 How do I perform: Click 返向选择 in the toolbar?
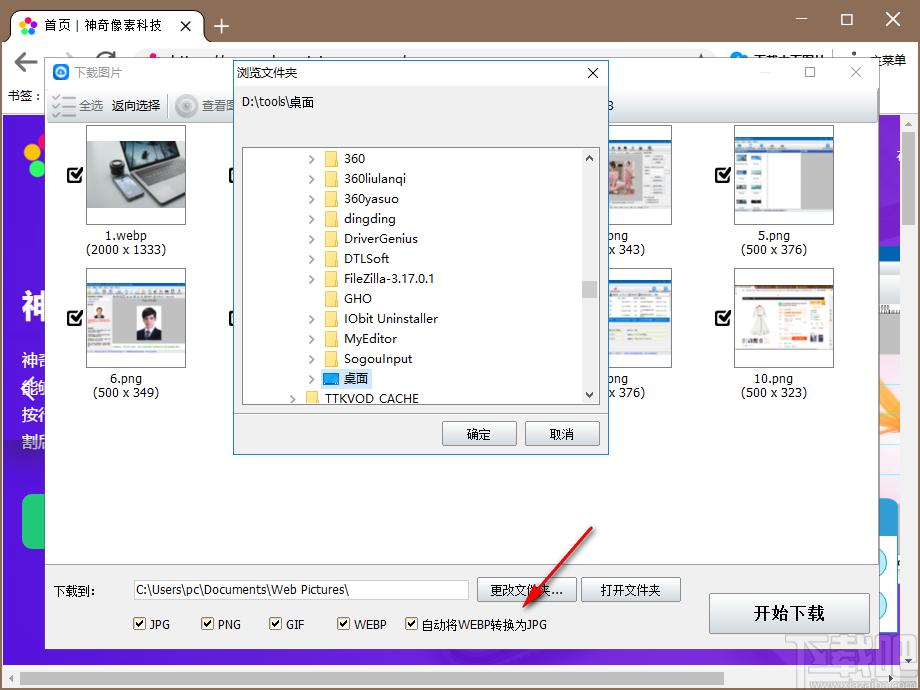pos(136,106)
